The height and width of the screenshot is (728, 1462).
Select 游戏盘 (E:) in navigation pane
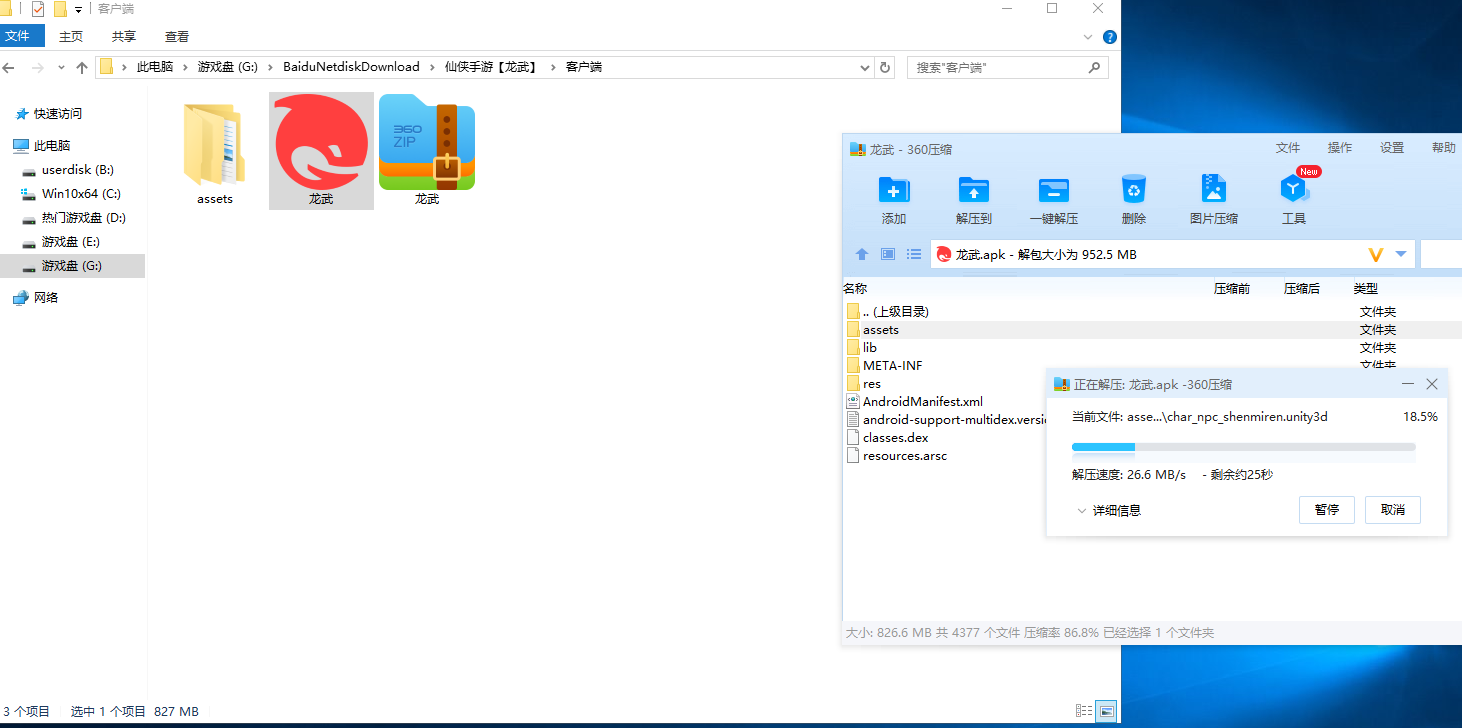[x=70, y=242]
